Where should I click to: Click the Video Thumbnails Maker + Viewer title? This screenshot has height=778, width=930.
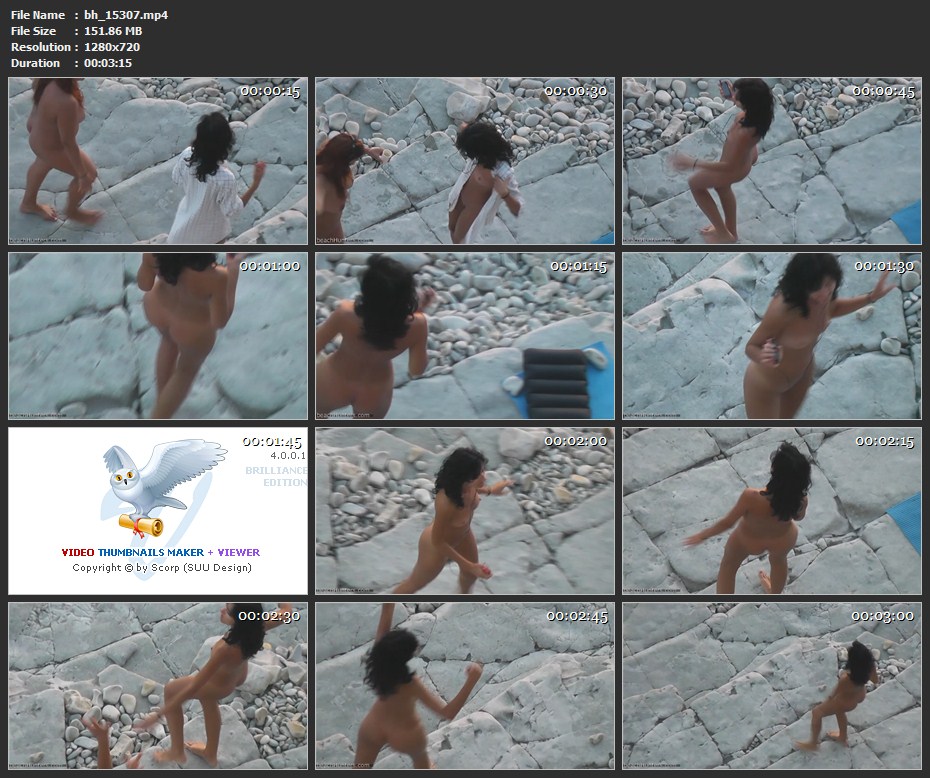(x=160, y=552)
